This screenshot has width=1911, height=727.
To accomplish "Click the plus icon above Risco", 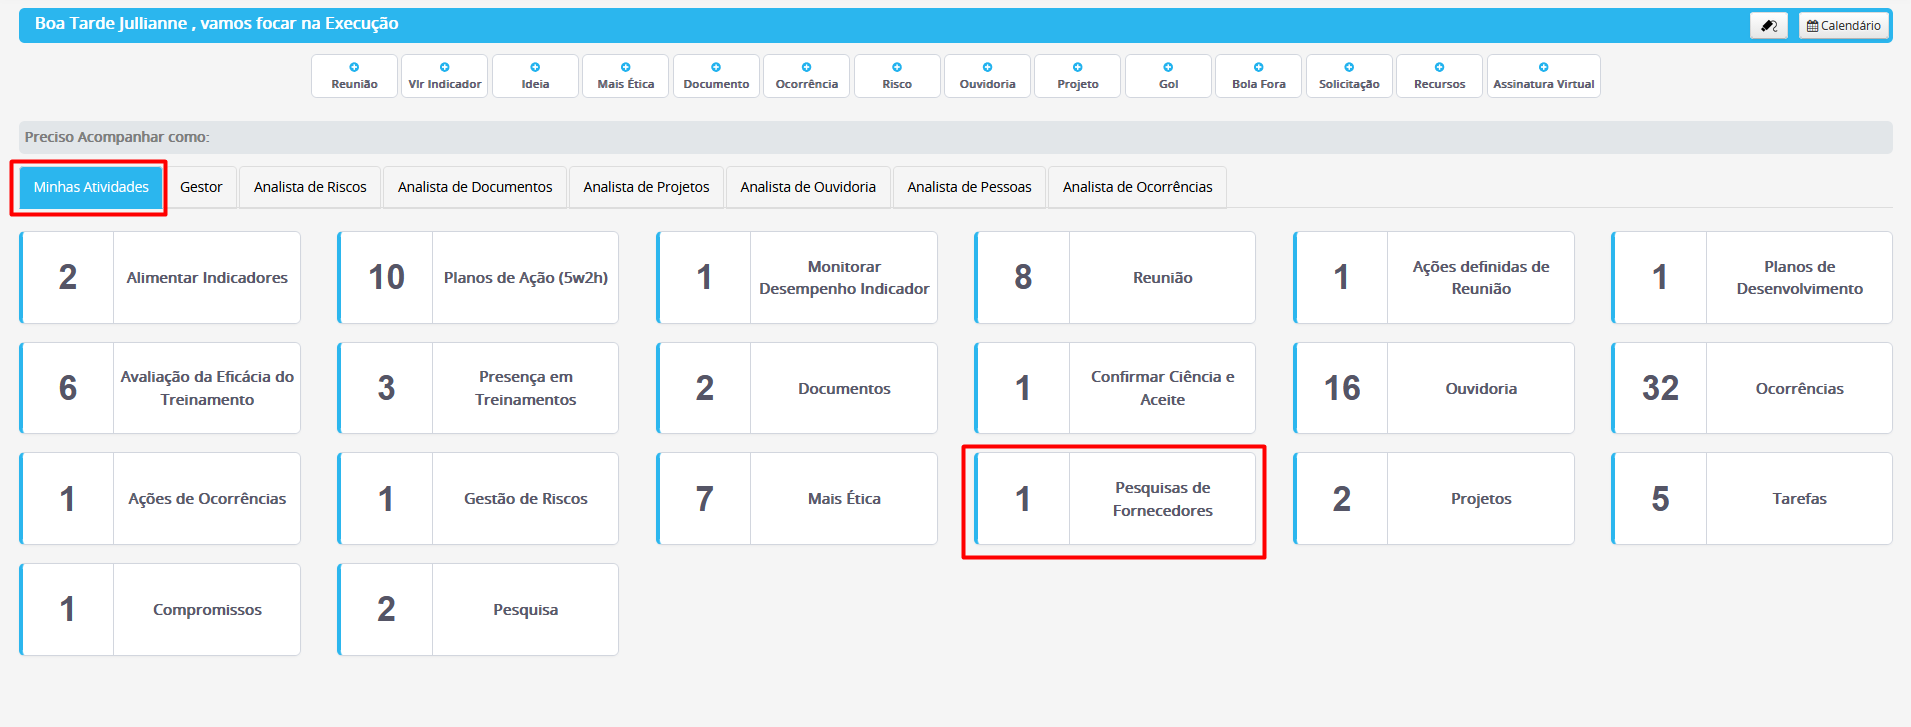I will click(x=897, y=67).
